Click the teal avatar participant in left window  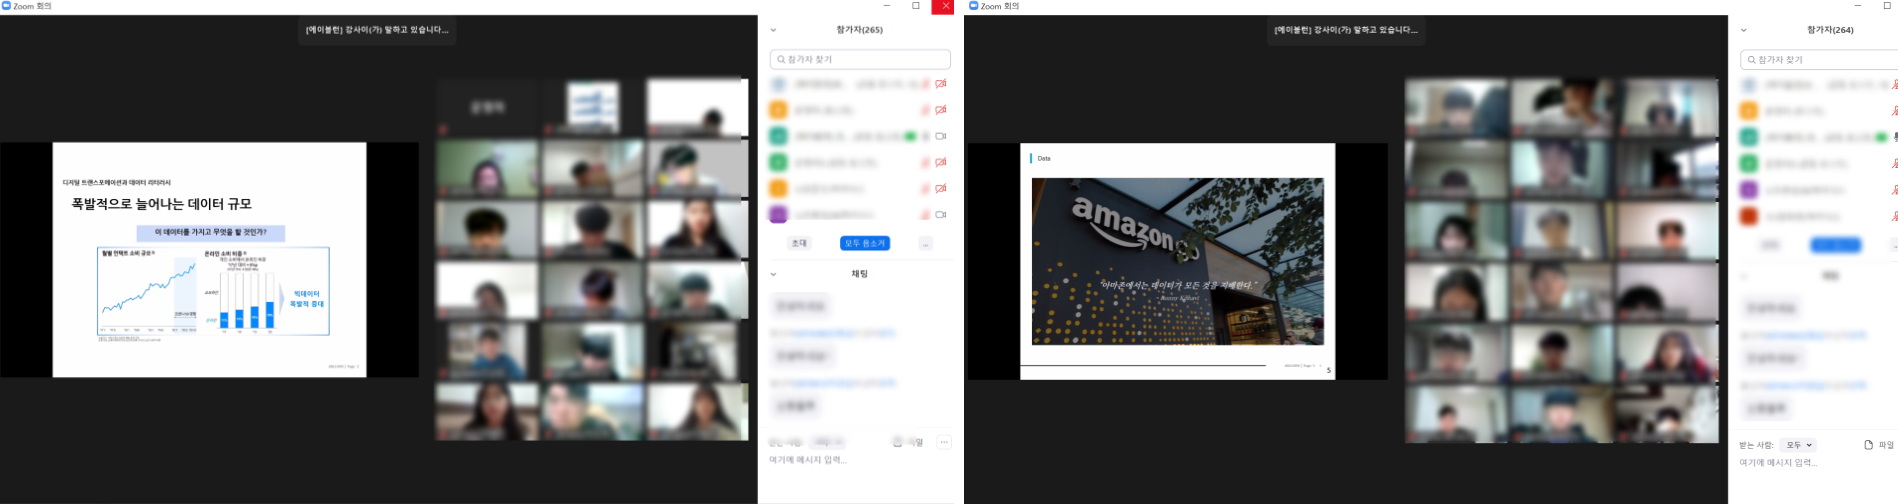coord(778,136)
